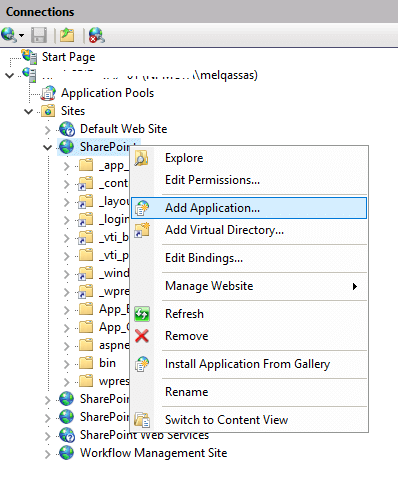Screen dimensions: 398x494
Task: Click the selected SharePoint site globe icon
Action: click(67, 147)
